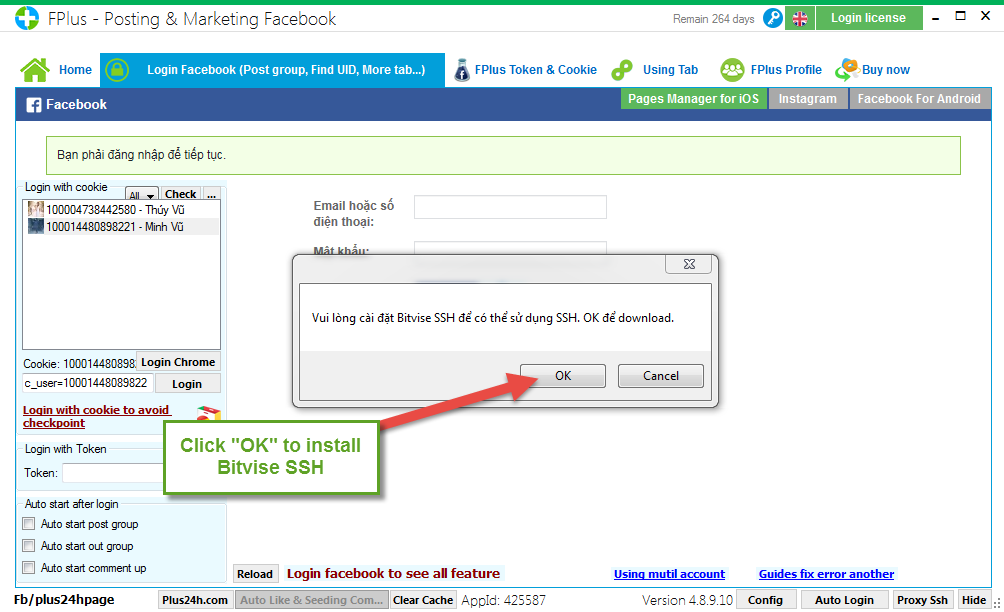This screenshot has height=612, width=1004.
Task: Click the Buy now cart icon
Action: click(847, 70)
